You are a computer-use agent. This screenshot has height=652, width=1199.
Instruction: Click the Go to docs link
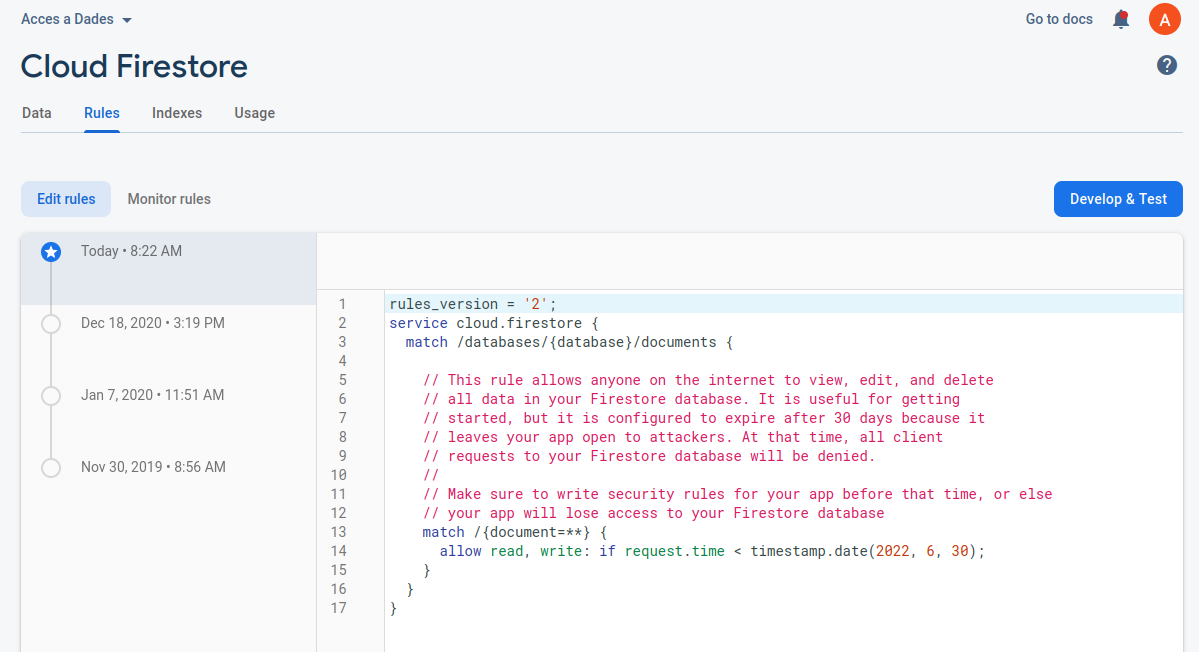tap(1059, 19)
